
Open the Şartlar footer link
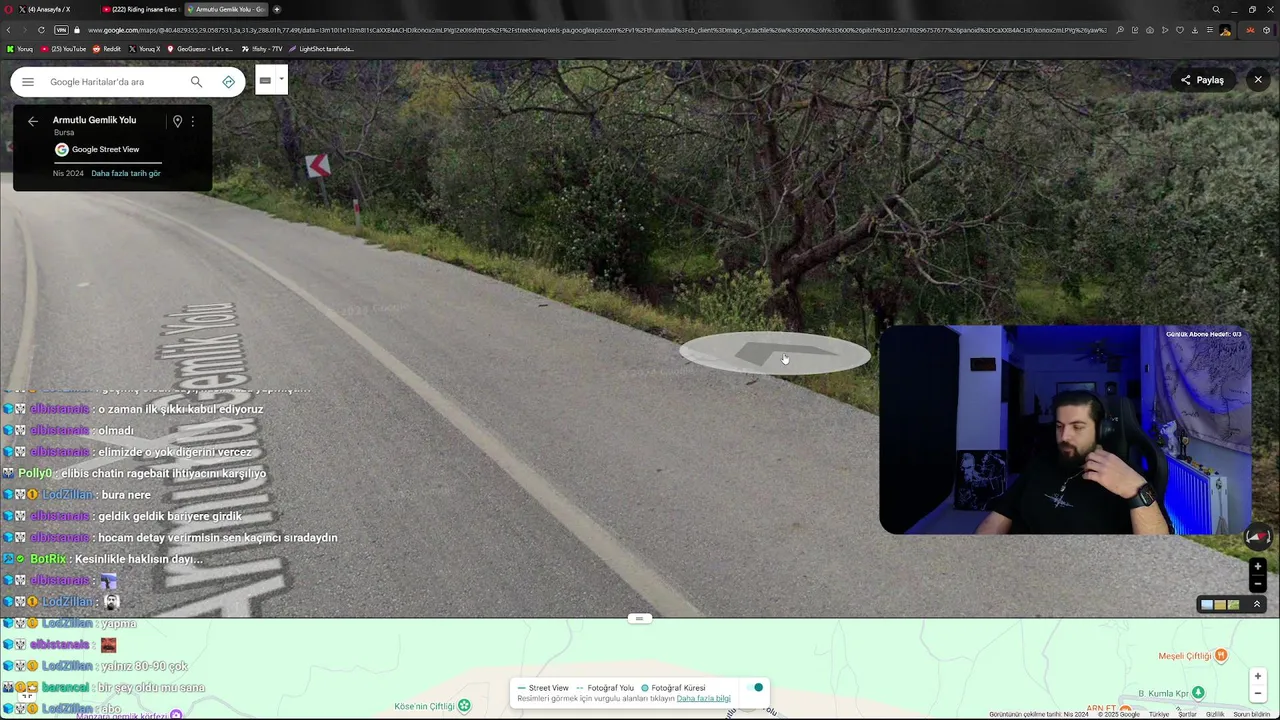[x=1187, y=714]
